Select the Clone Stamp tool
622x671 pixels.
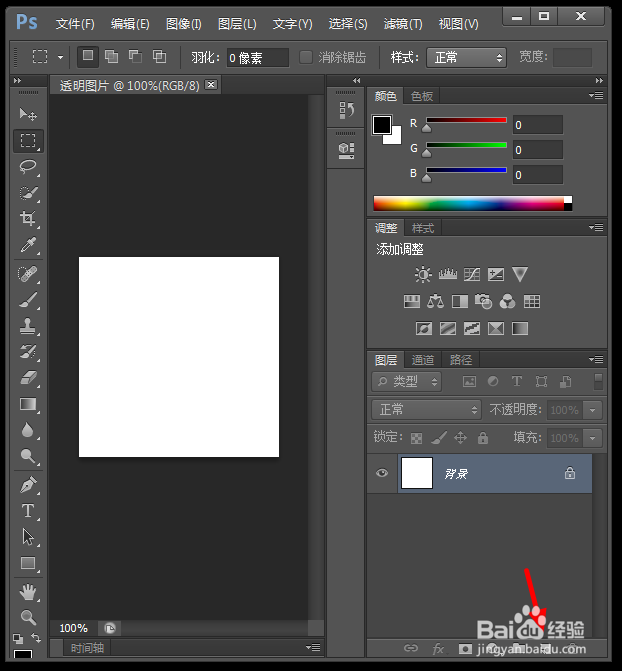click(x=28, y=326)
